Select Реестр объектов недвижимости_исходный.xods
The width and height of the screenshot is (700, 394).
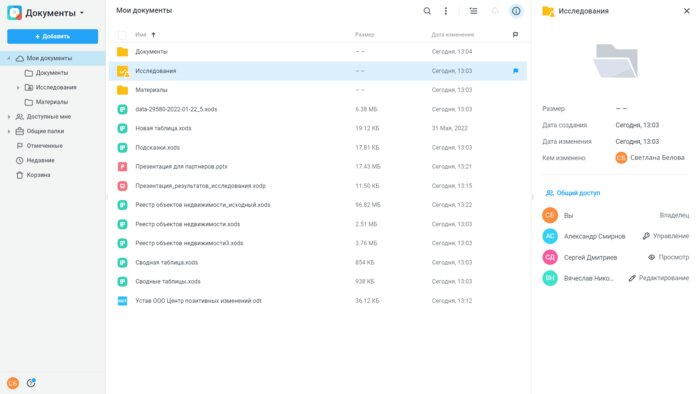[203, 205]
